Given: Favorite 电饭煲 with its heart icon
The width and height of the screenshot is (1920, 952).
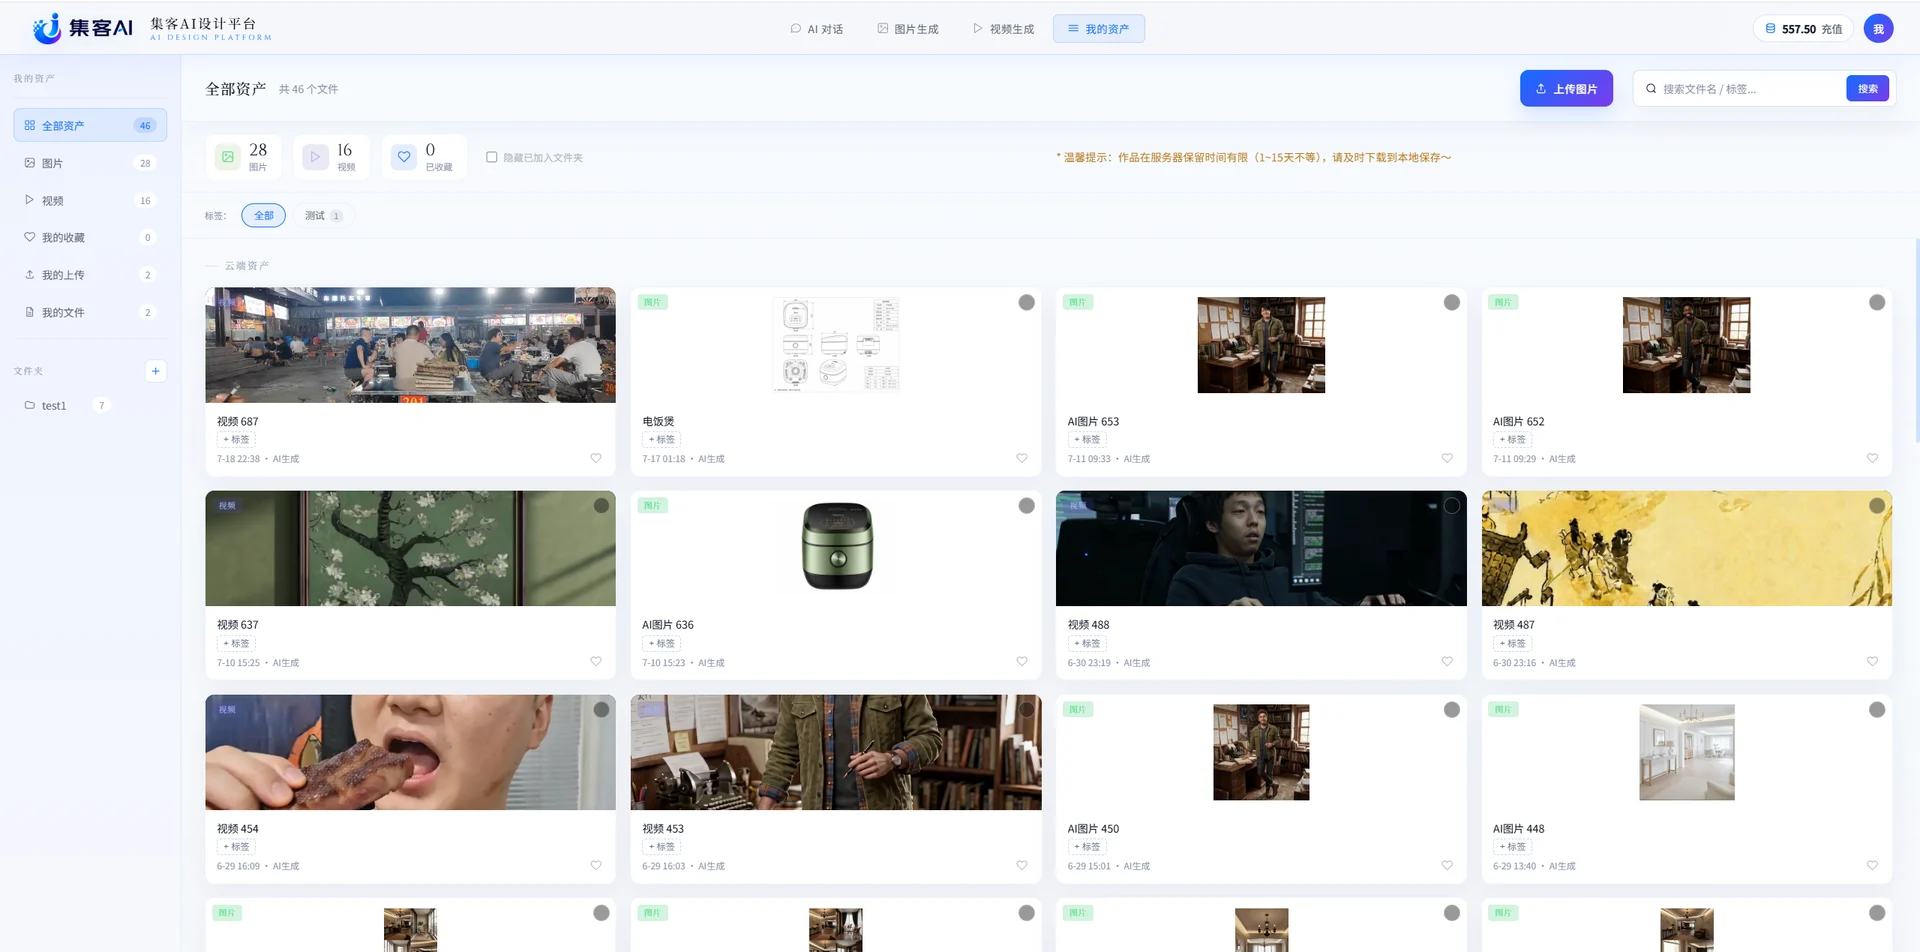Looking at the screenshot, I should pyautogui.click(x=1021, y=458).
